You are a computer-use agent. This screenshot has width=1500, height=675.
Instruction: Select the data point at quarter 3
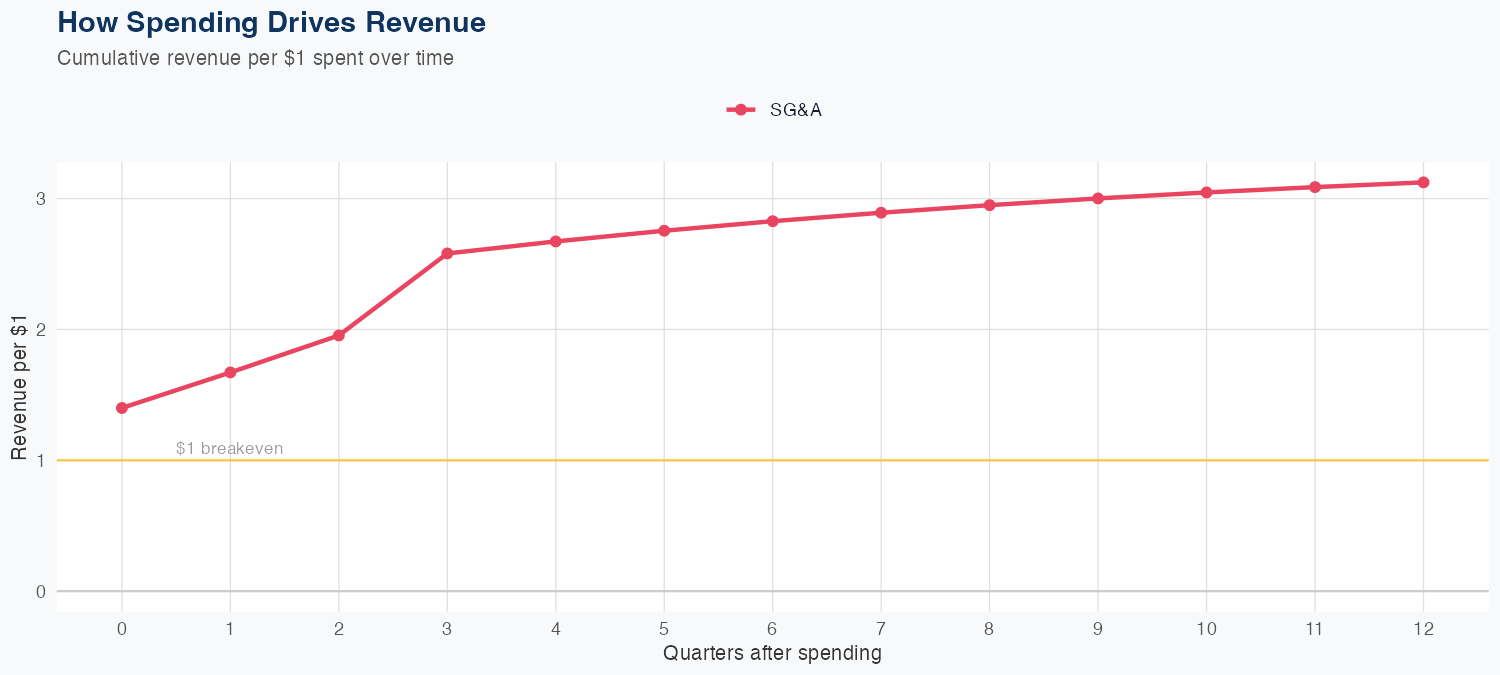tap(447, 253)
